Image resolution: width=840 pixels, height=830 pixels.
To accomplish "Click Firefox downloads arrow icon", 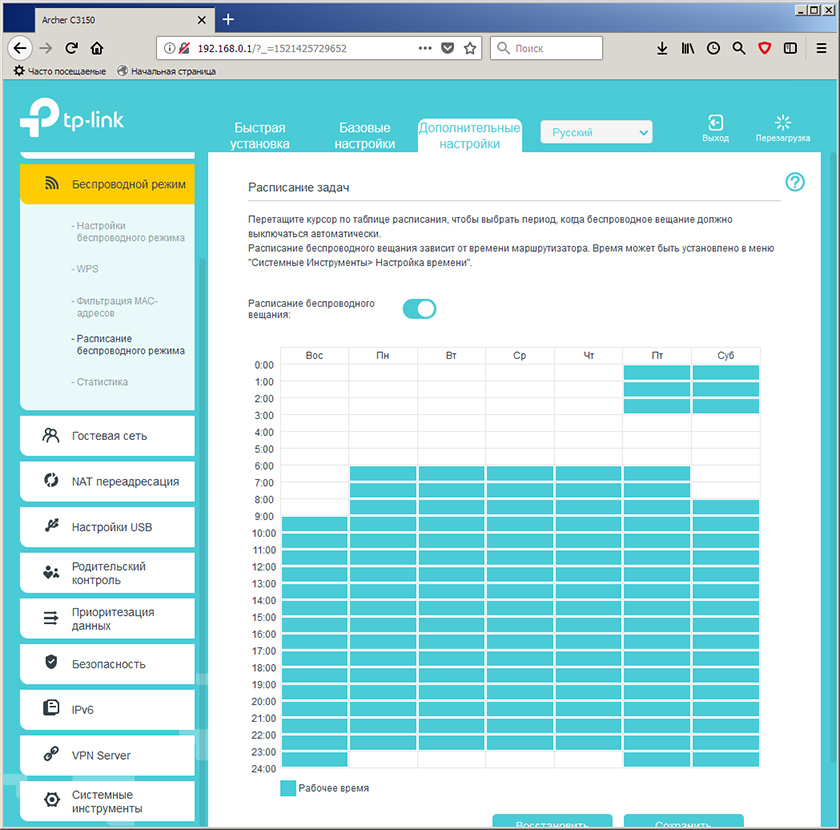I will click(662, 48).
